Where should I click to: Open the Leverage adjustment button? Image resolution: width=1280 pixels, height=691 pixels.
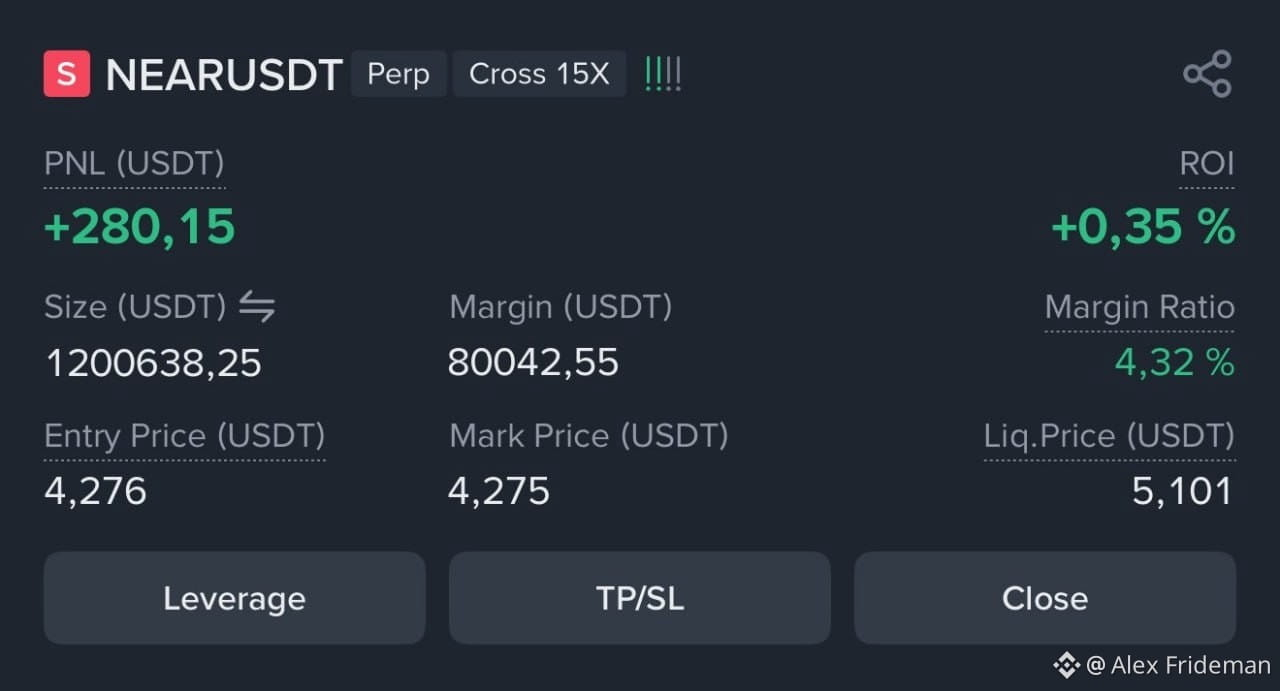click(x=235, y=598)
